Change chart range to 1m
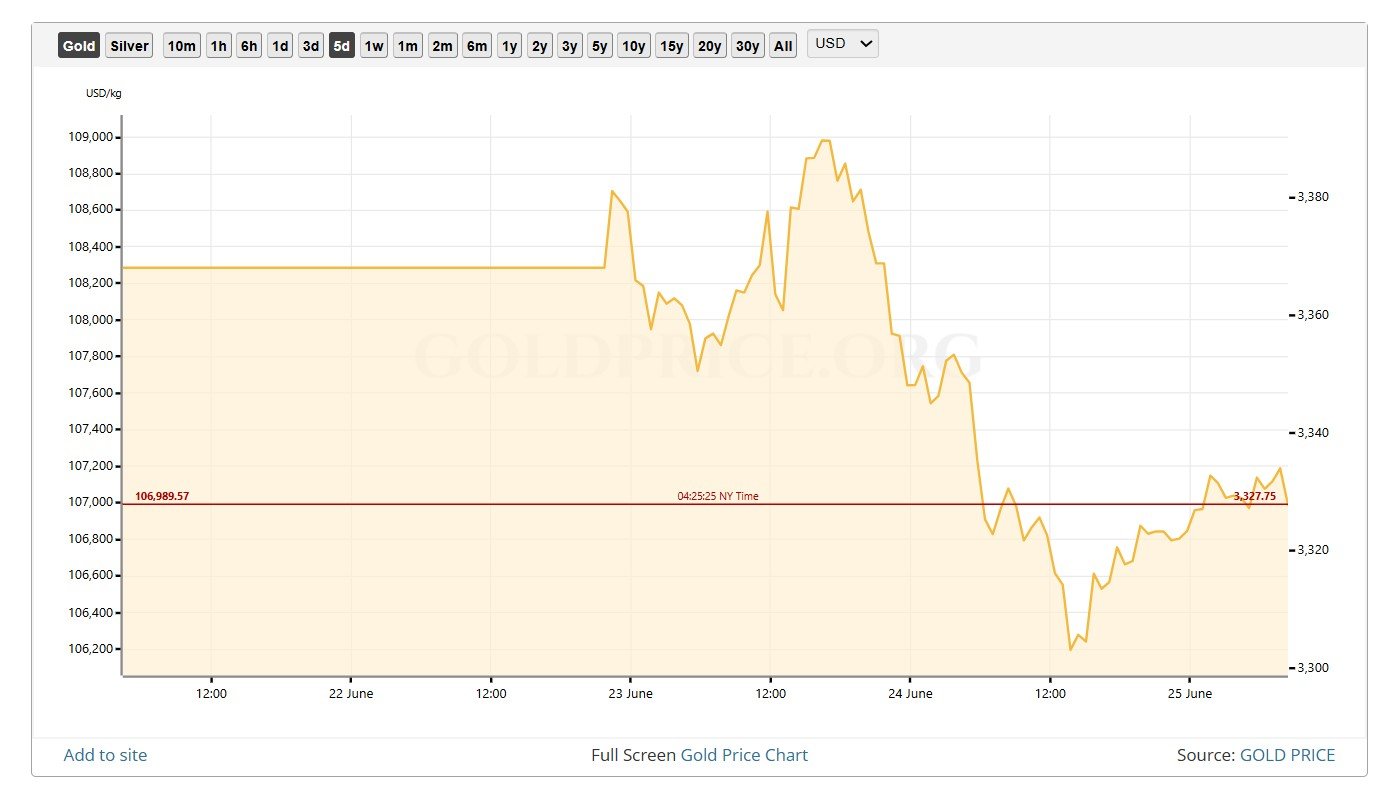 tap(407, 45)
